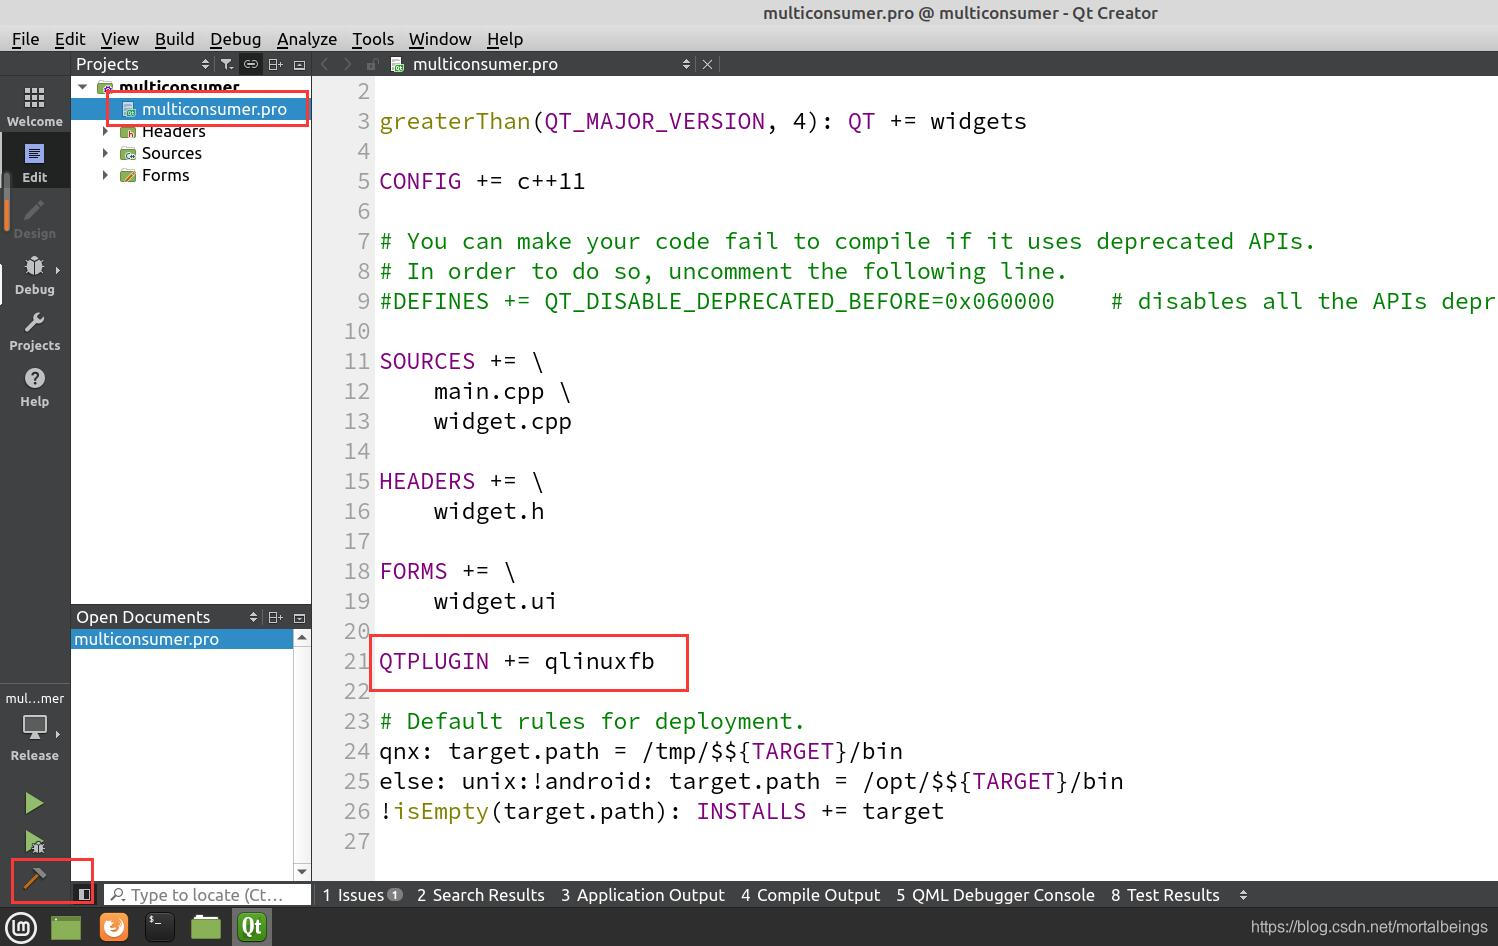1498x946 pixels.
Task: Run the project with green play button
Action: (x=34, y=803)
